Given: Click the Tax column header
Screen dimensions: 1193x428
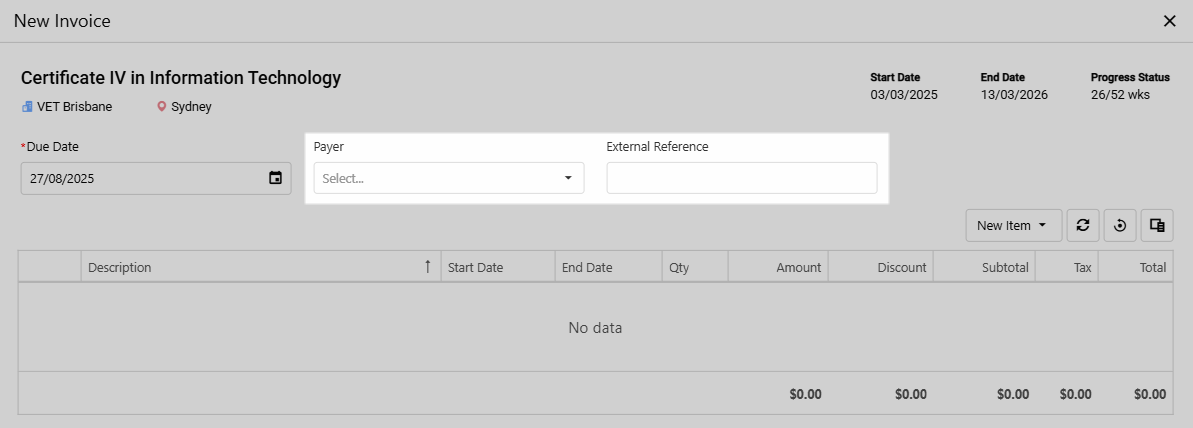Looking at the screenshot, I should pyautogui.click(x=1082, y=267).
